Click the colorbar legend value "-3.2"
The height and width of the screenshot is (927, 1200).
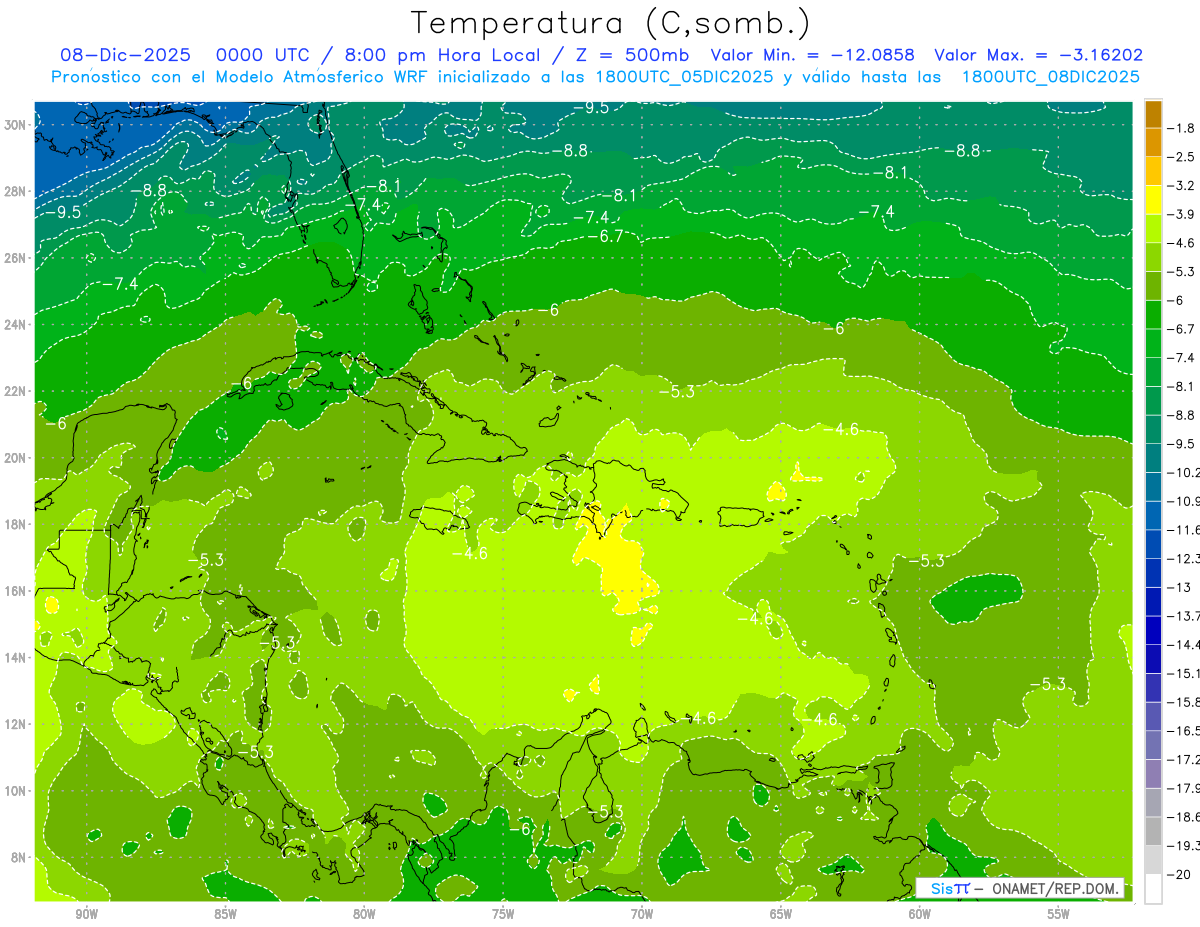(x=1181, y=186)
